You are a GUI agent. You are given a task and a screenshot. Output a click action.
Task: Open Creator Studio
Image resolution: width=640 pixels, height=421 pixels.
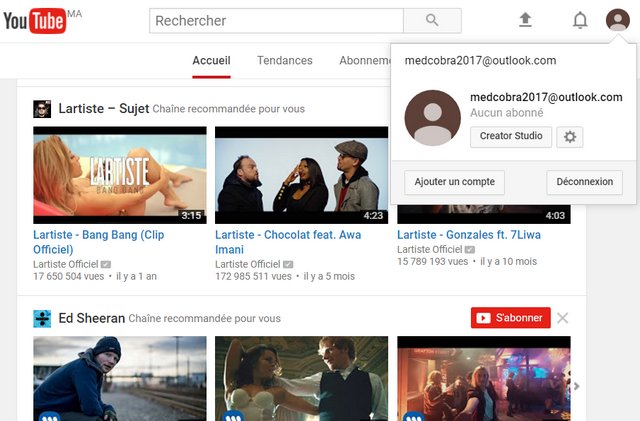coord(511,137)
